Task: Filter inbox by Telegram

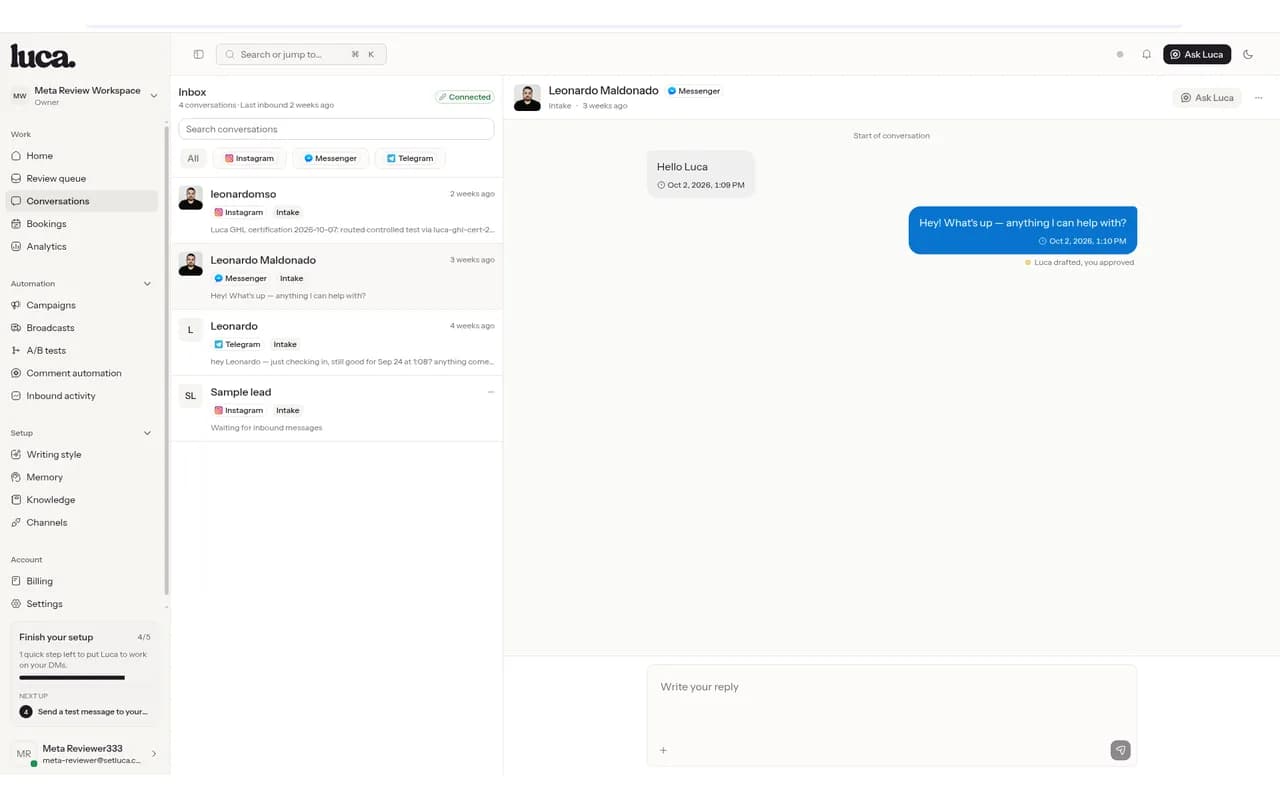Action: (x=410, y=158)
